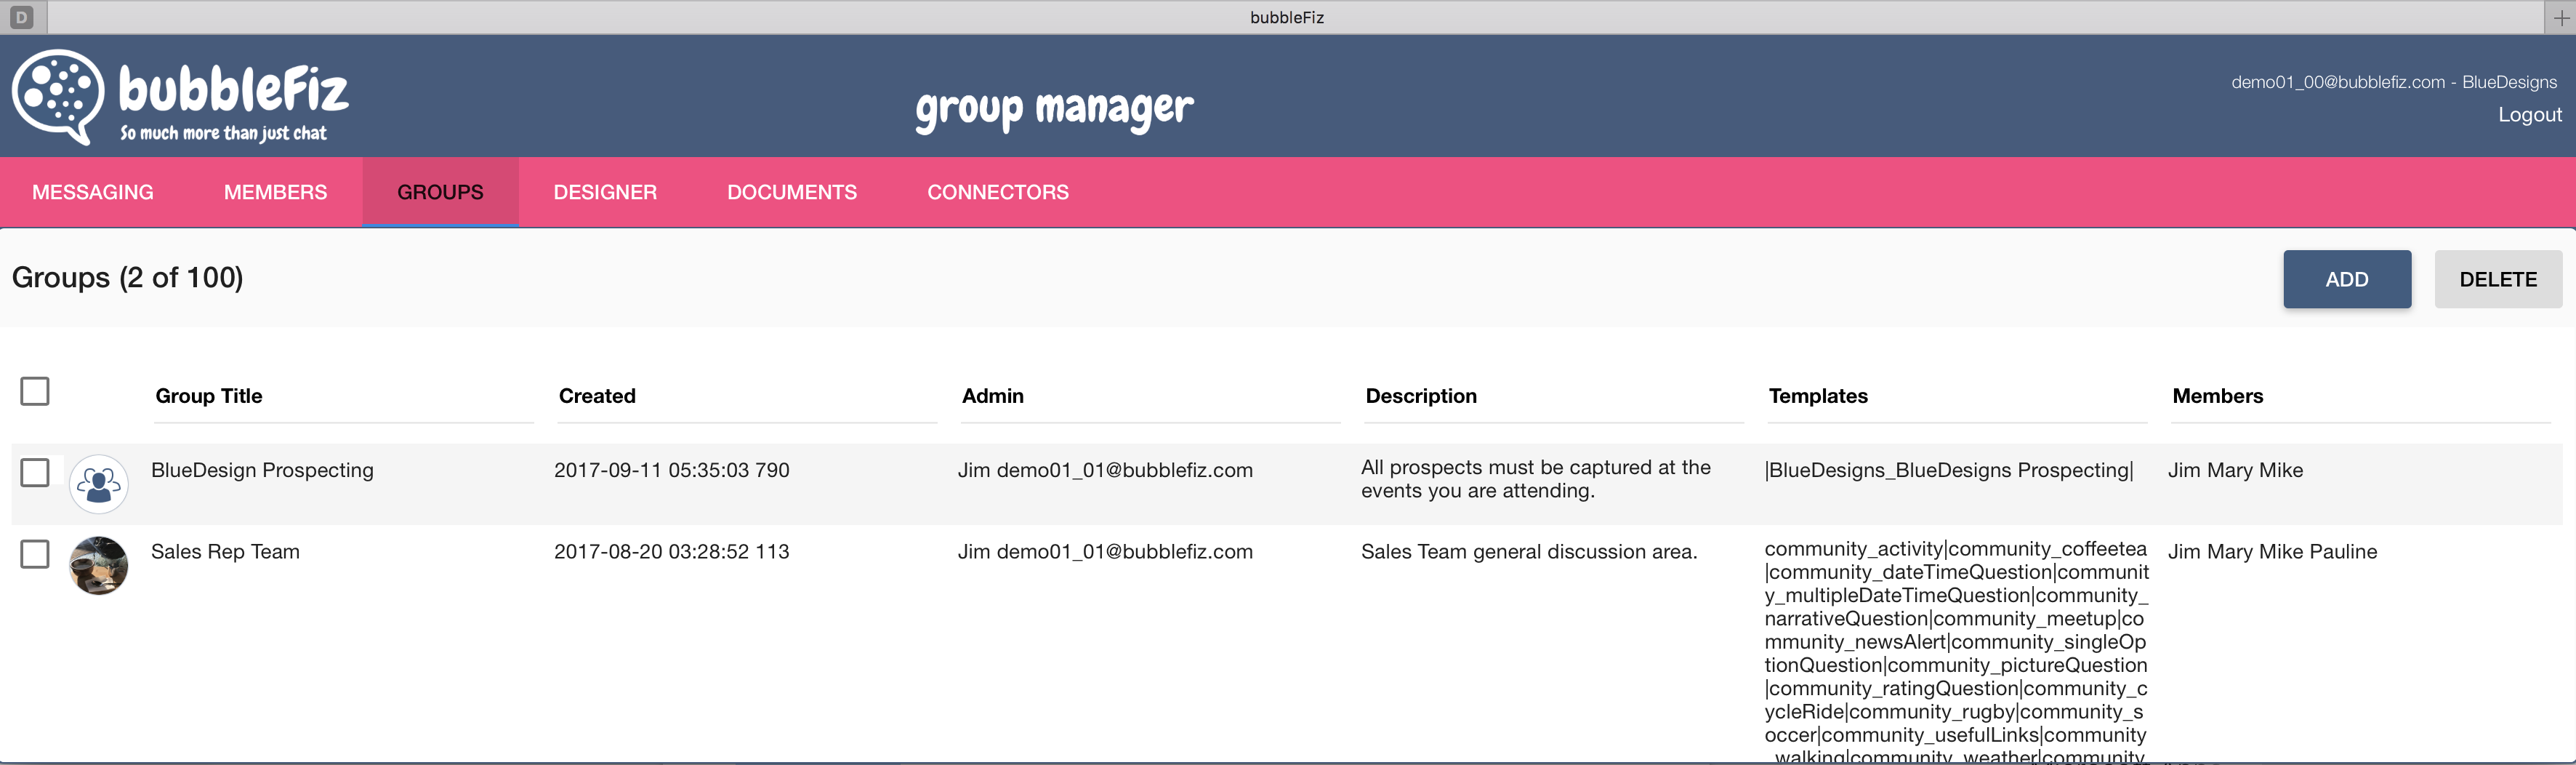This screenshot has height=765, width=2576.
Task: Check the BlueDesign Prospecting row checkbox
Action: coord(35,472)
